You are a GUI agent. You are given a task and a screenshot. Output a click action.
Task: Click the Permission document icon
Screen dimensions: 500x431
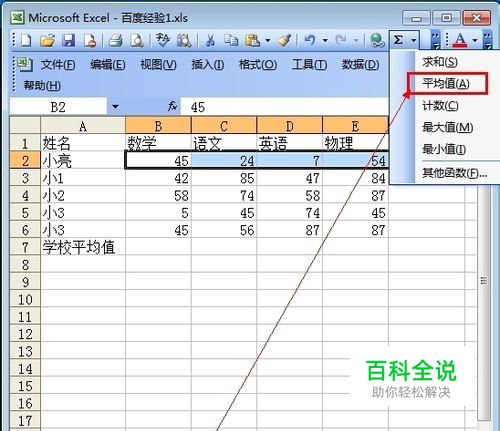point(90,41)
